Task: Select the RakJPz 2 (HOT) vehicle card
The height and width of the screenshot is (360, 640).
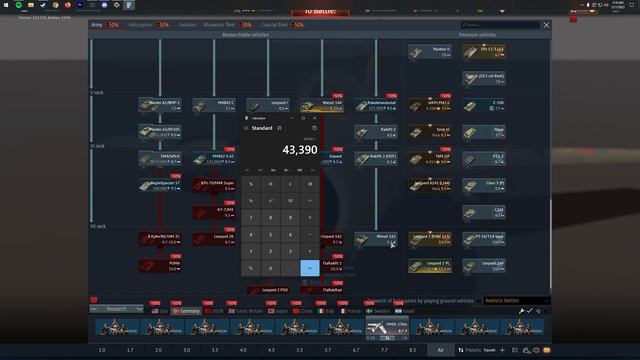Action: (x=376, y=159)
